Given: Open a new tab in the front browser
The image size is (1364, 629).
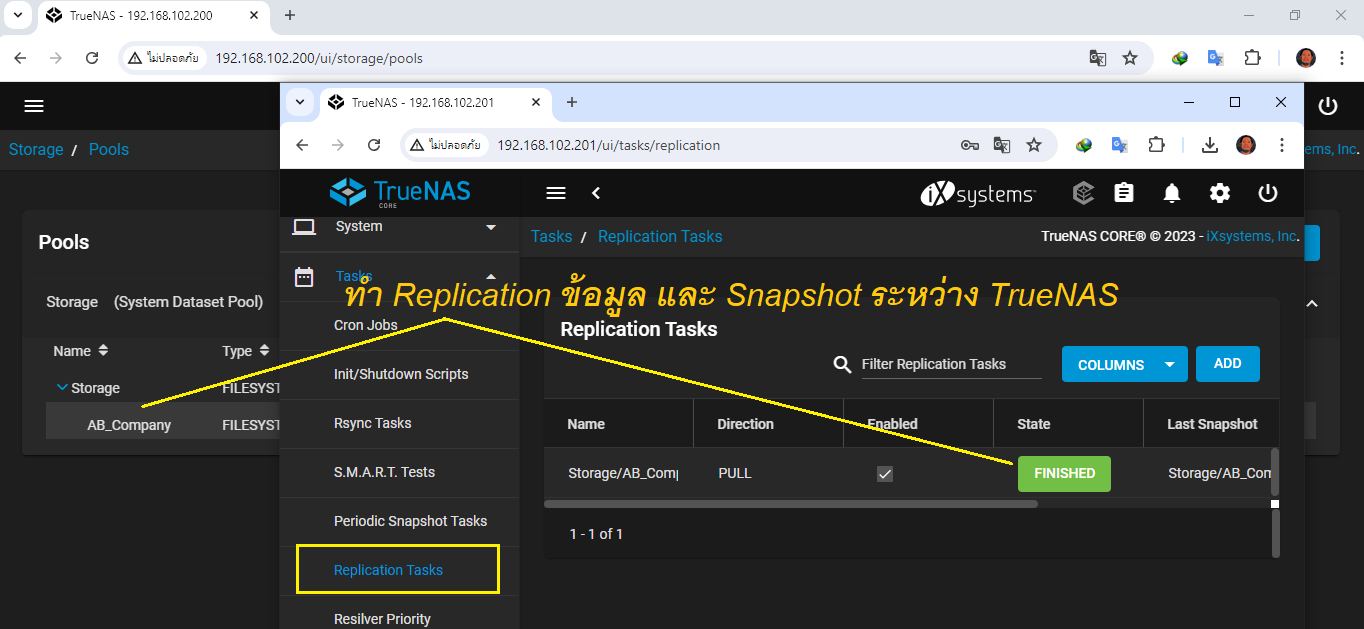Looking at the screenshot, I should pos(571,102).
